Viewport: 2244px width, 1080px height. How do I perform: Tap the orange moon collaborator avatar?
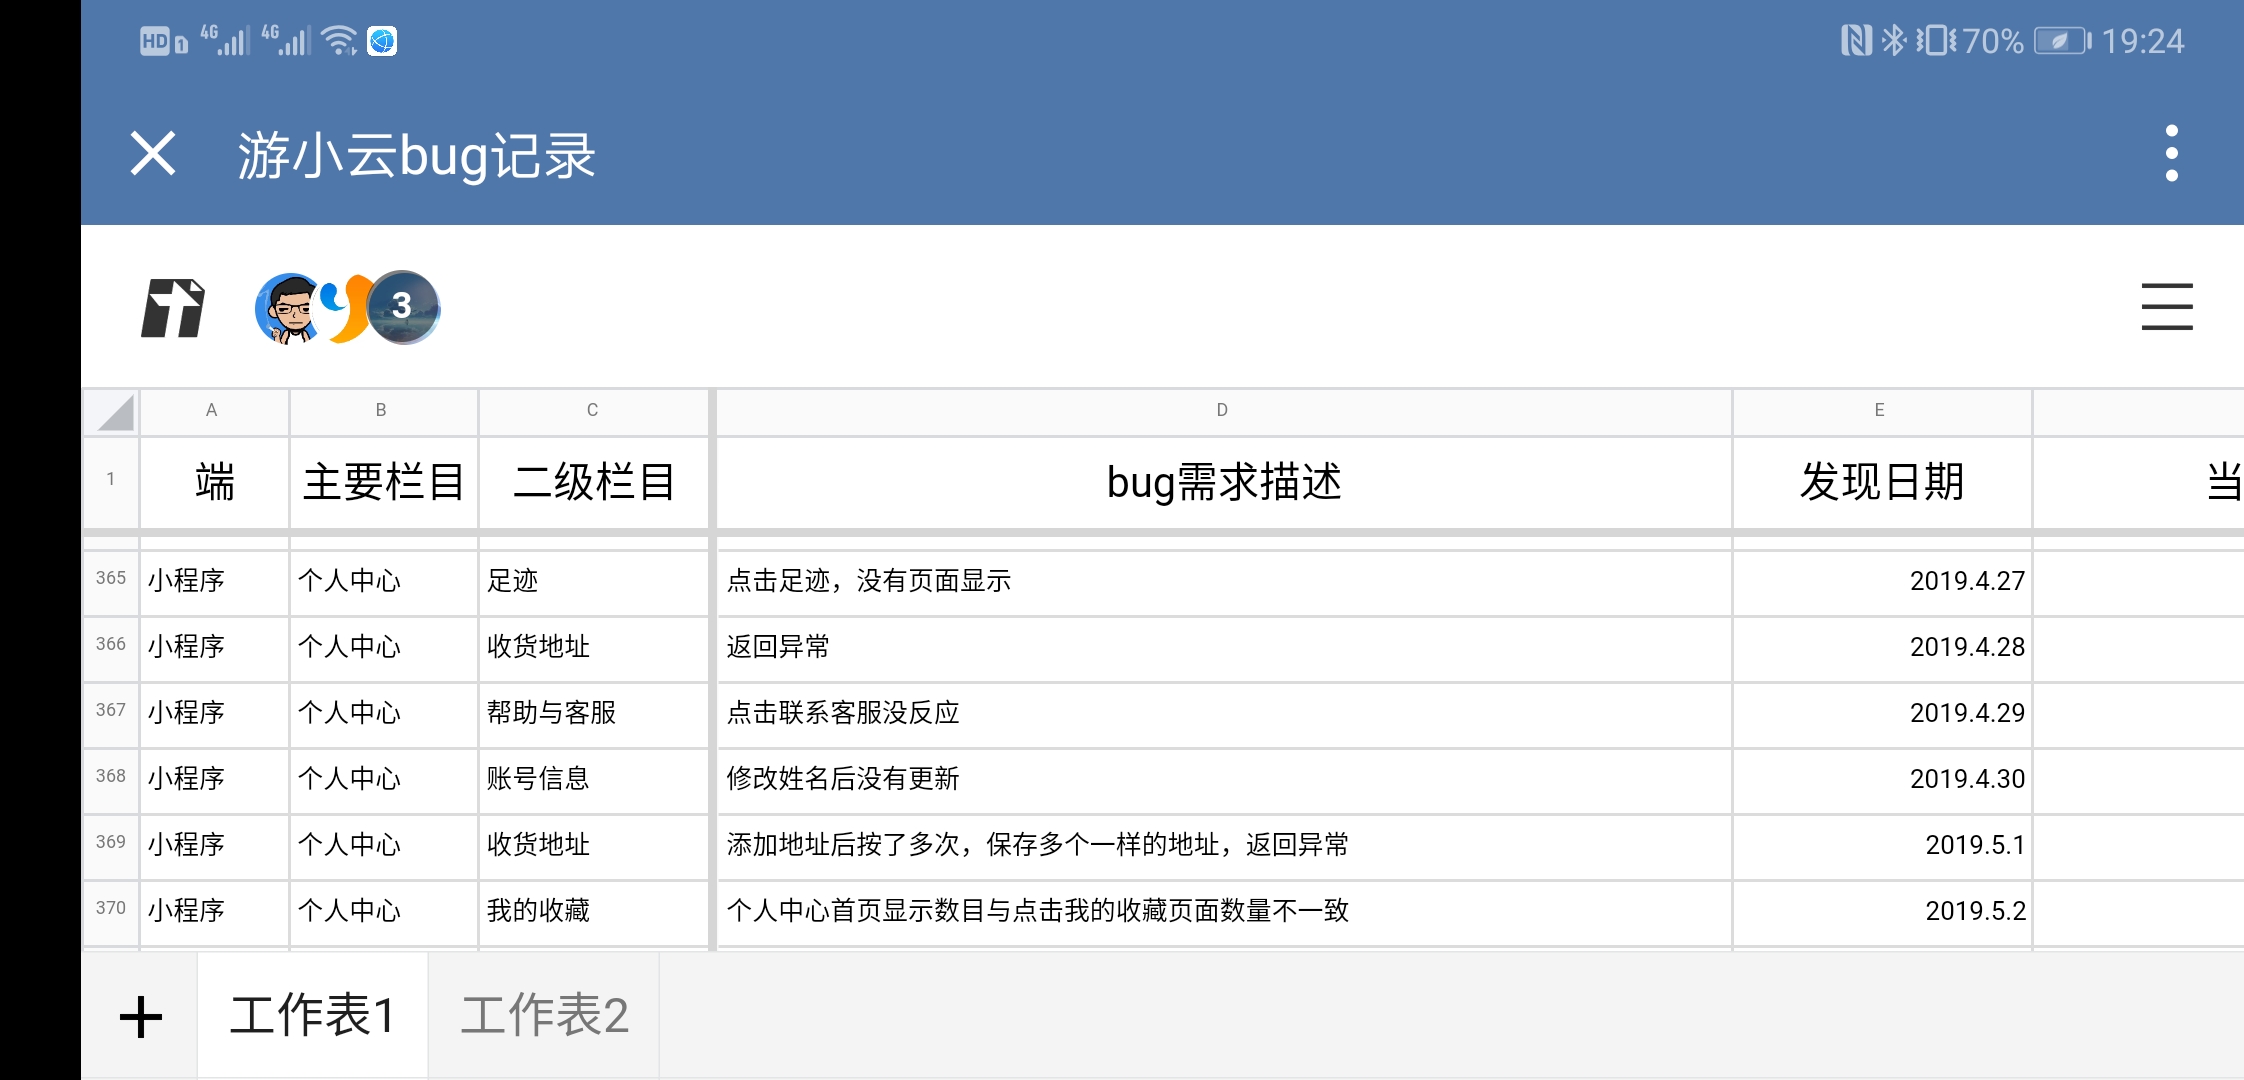(x=345, y=308)
